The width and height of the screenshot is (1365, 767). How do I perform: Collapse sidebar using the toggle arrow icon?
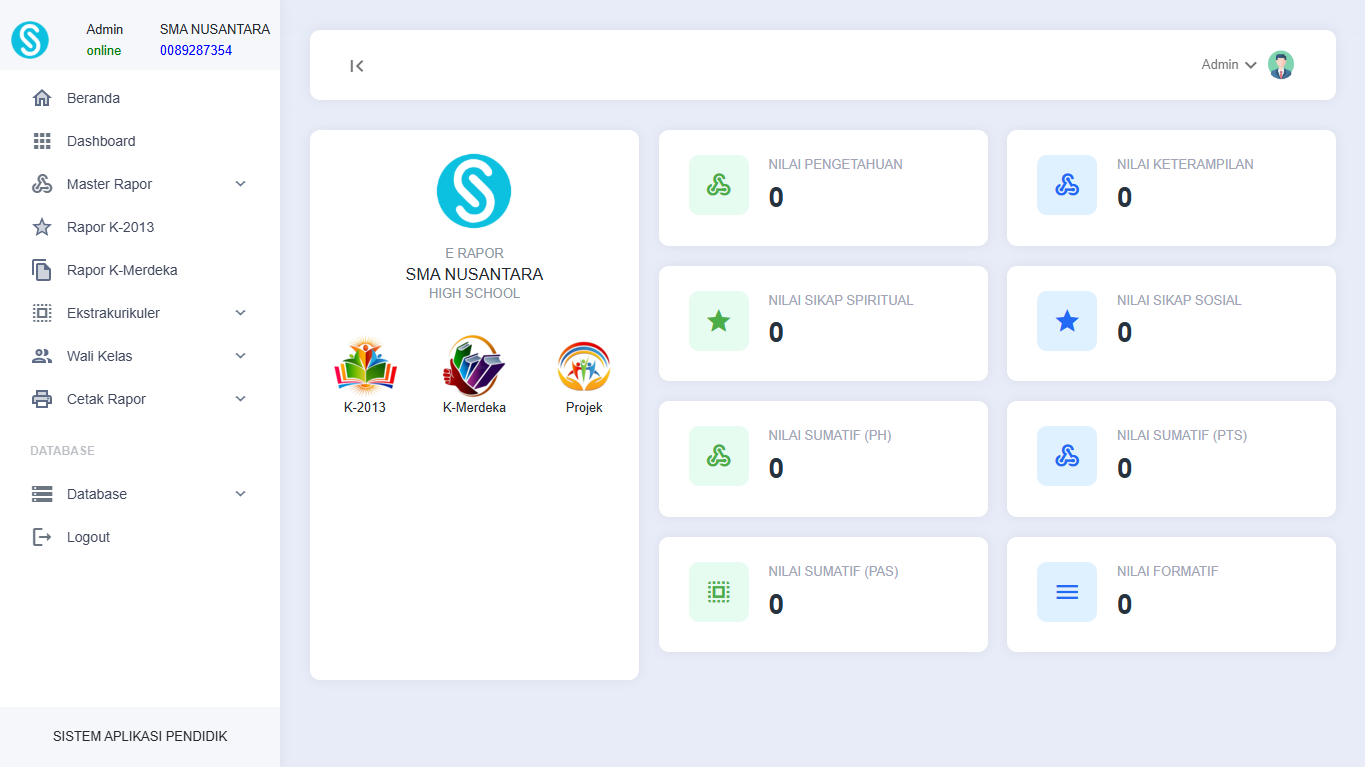(x=357, y=66)
